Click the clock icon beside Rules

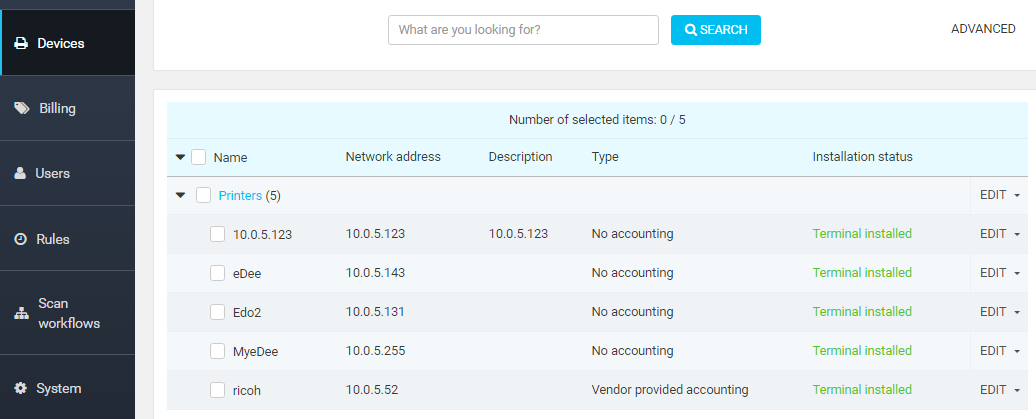point(20,239)
